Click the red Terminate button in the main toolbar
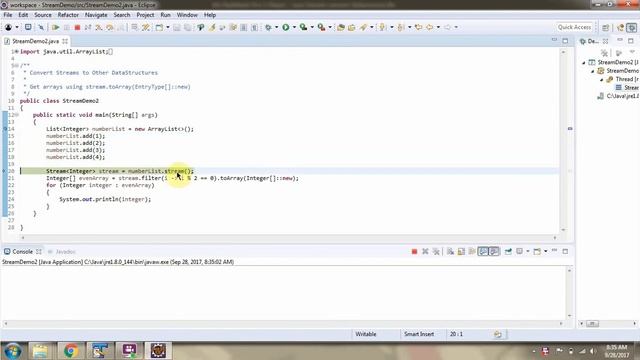640x360 pixels. (x=77, y=27)
